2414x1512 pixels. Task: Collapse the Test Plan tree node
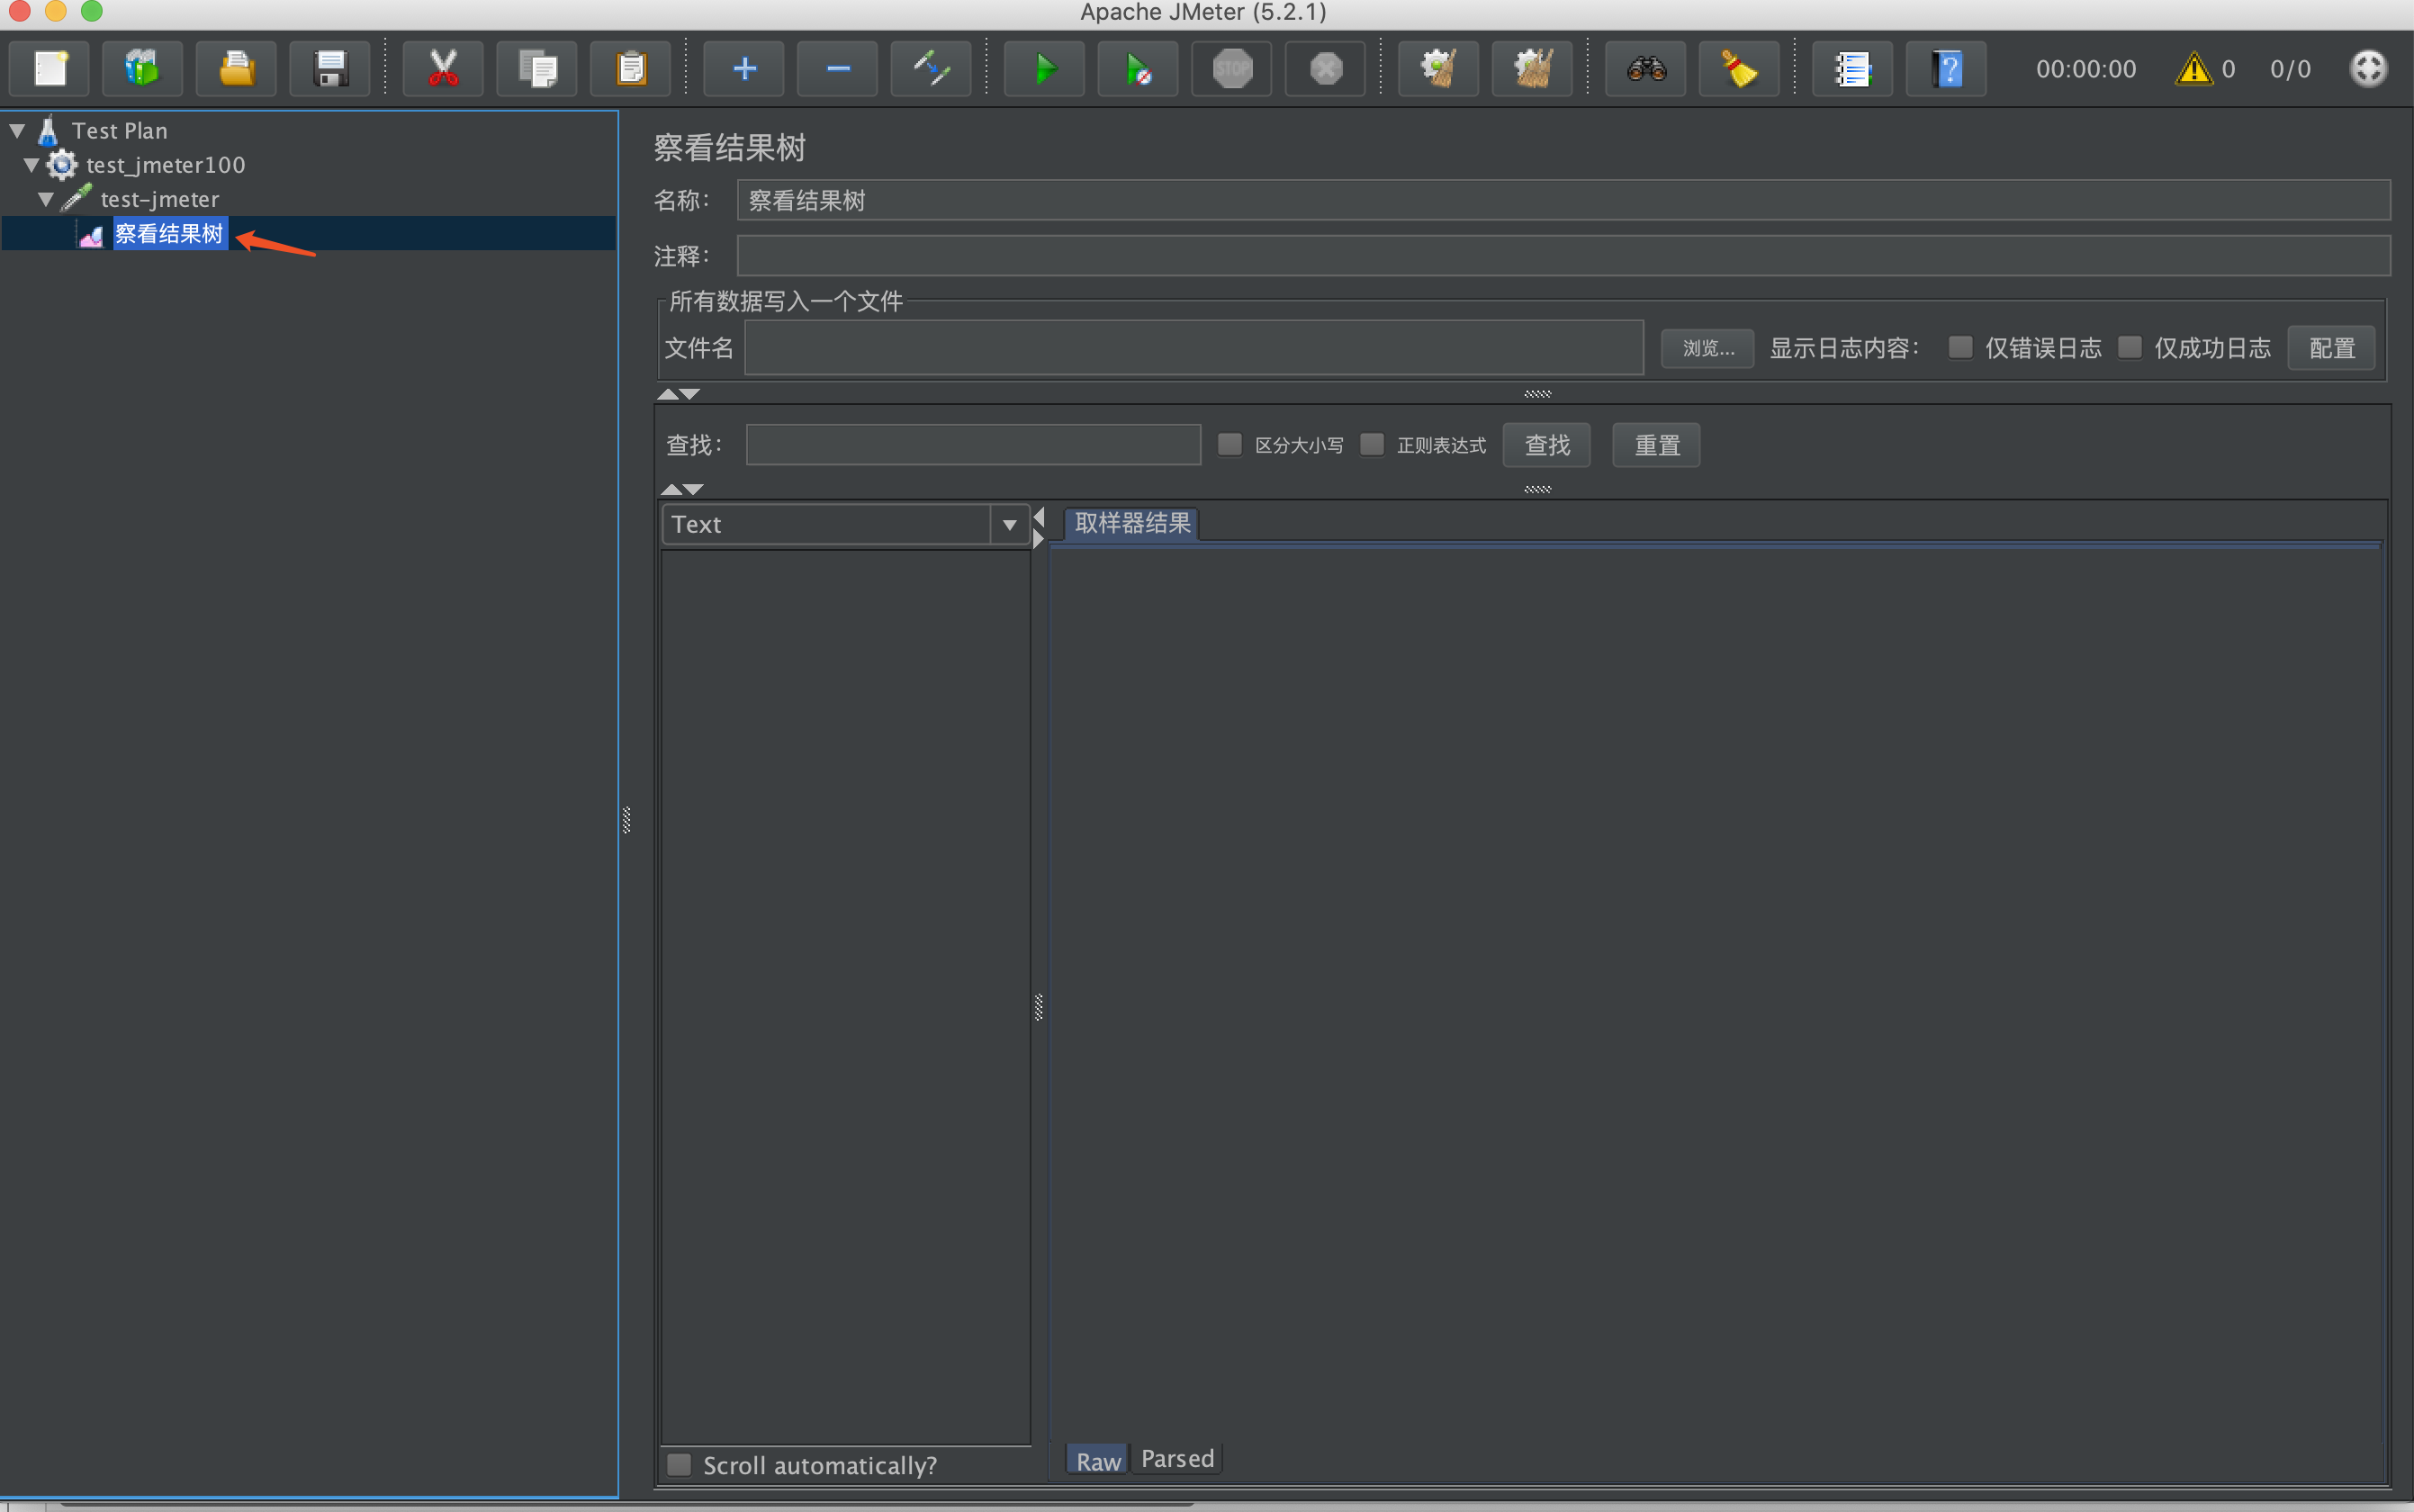point(17,130)
